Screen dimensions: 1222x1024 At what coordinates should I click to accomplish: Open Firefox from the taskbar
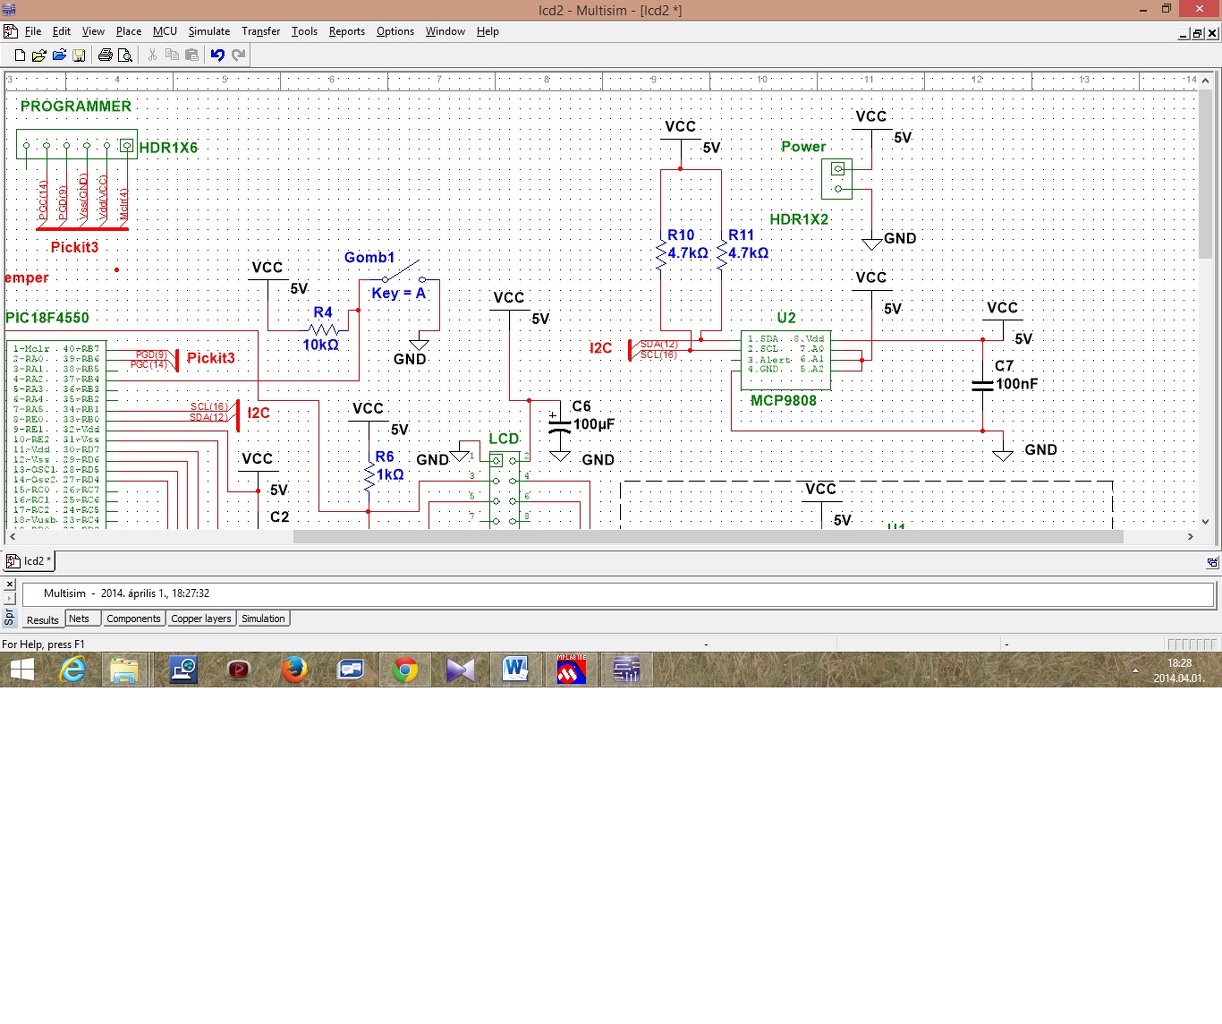tap(294, 670)
